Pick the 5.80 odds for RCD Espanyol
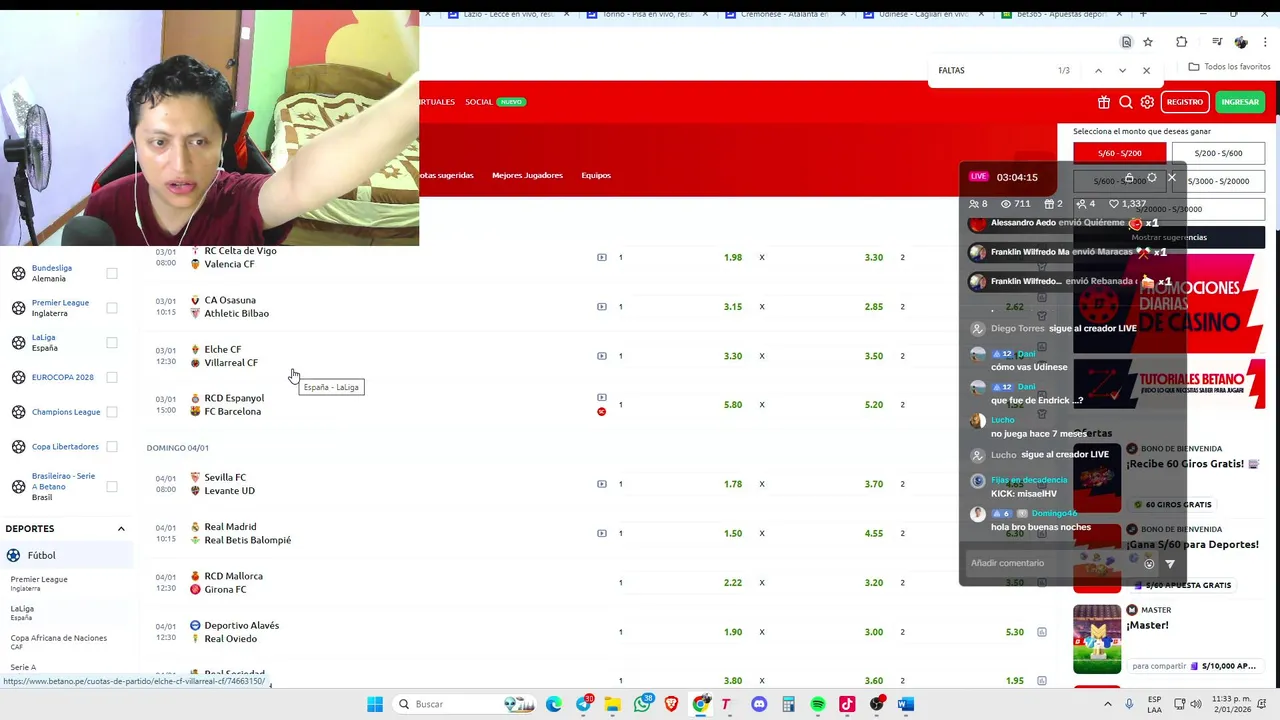Image resolution: width=1280 pixels, height=720 pixels. point(733,405)
